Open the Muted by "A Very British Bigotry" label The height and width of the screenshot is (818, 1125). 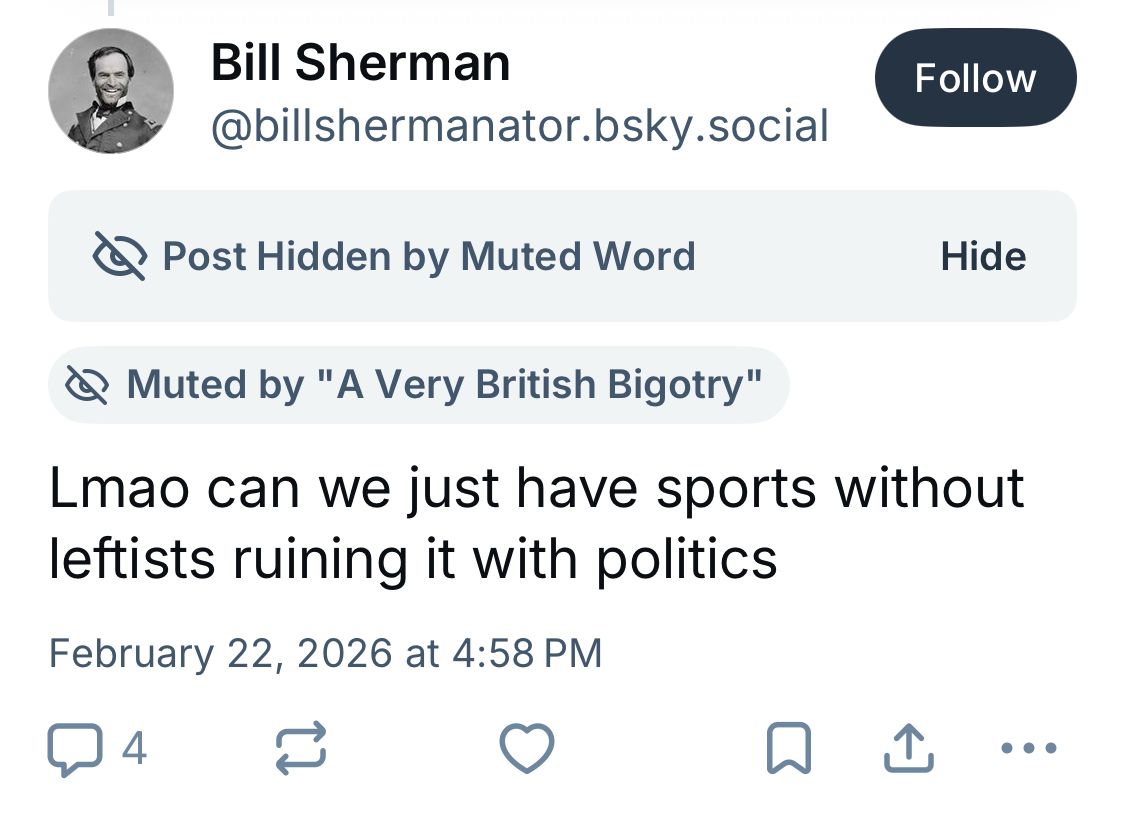pos(444,384)
